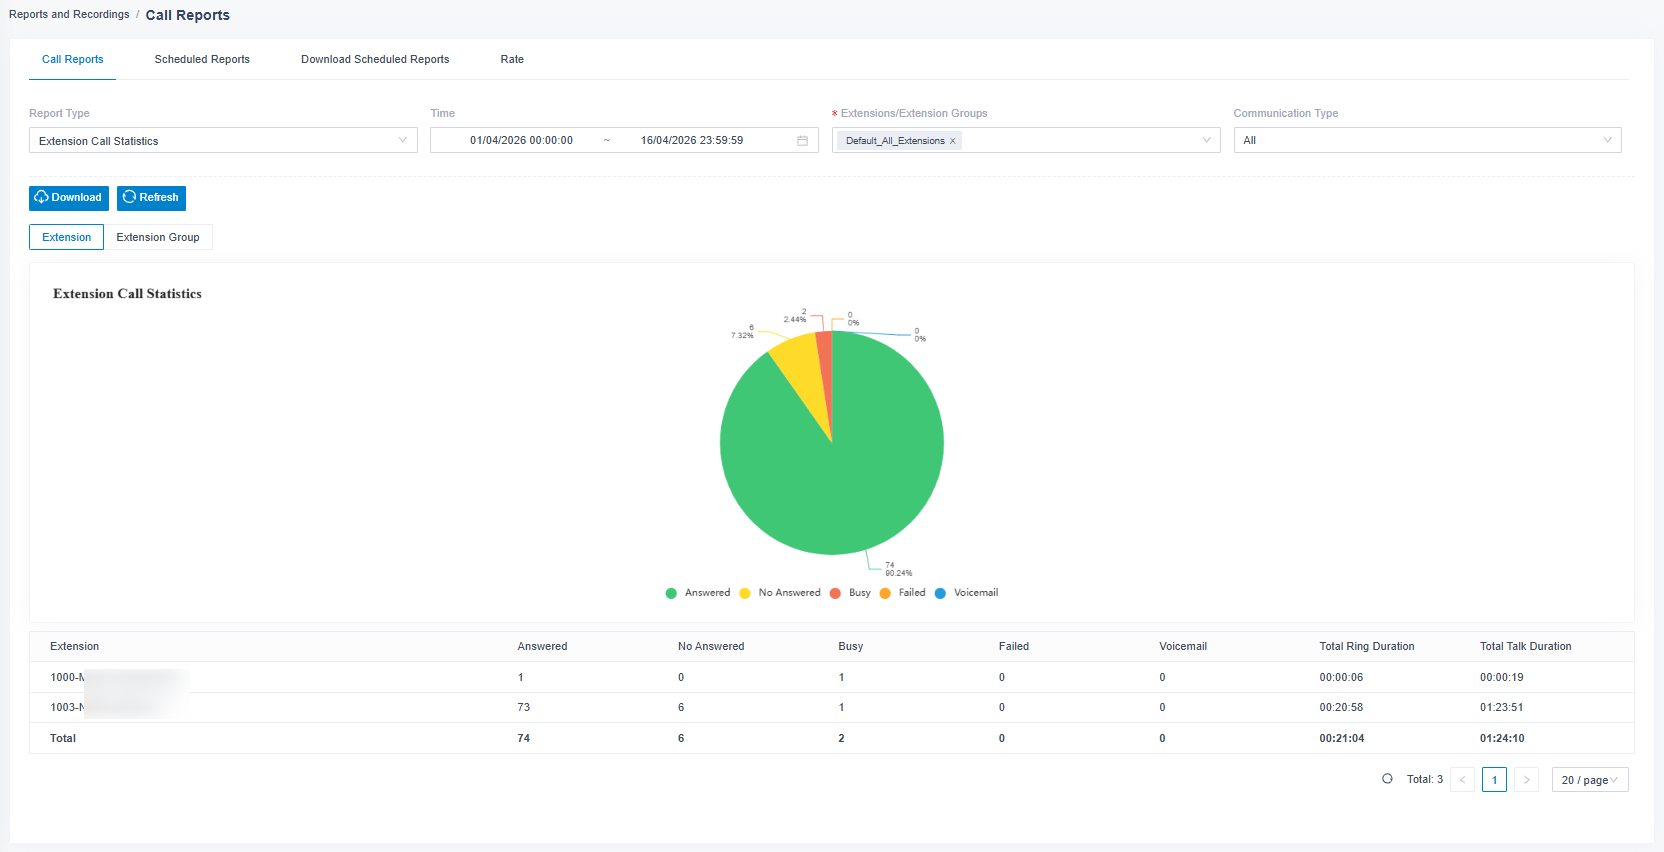Click the No Answered column header
The width and height of the screenshot is (1664, 852).
711,647
